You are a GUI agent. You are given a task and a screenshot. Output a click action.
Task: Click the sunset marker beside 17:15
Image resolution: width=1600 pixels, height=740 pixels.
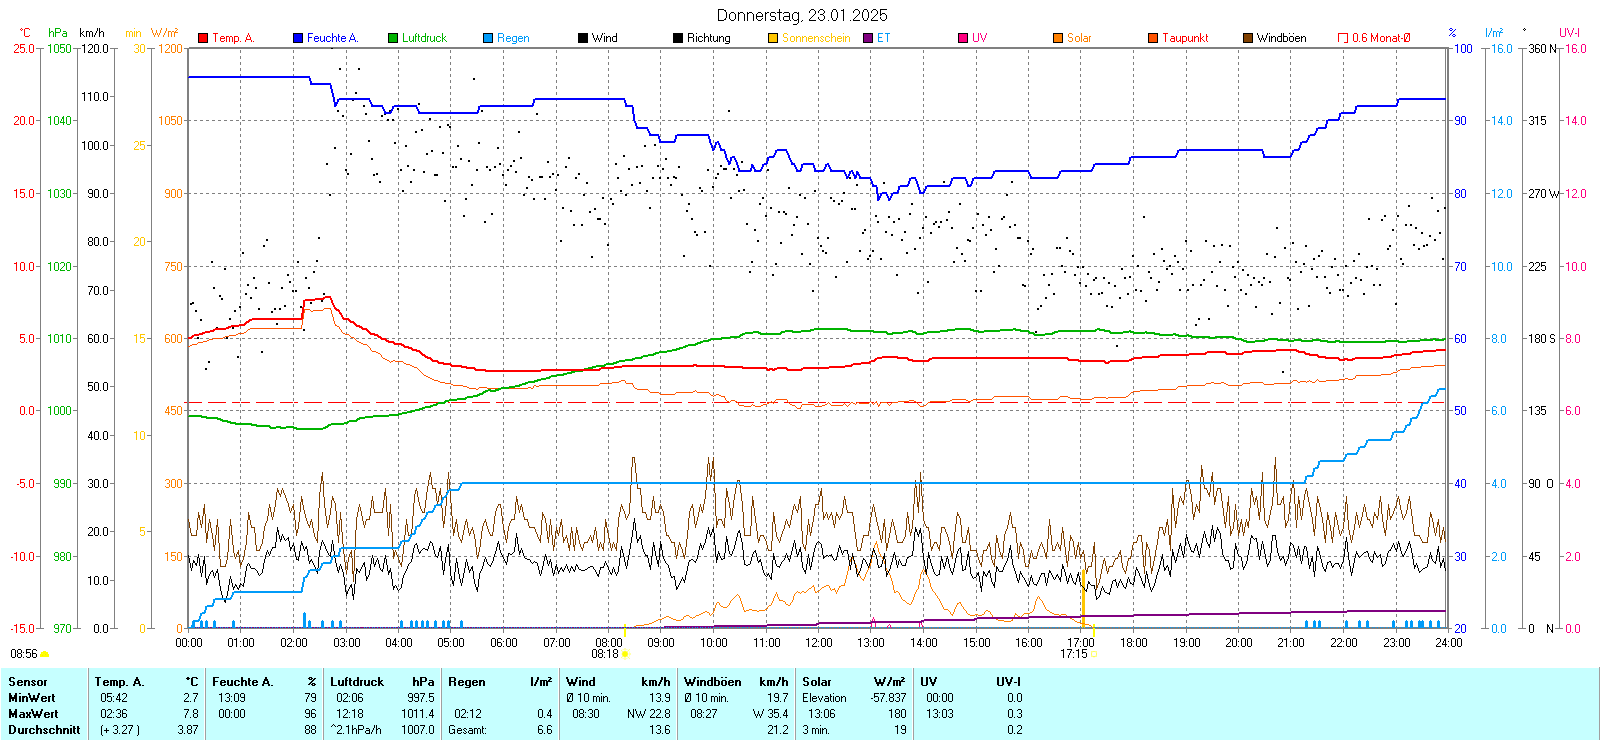[x=1093, y=654]
